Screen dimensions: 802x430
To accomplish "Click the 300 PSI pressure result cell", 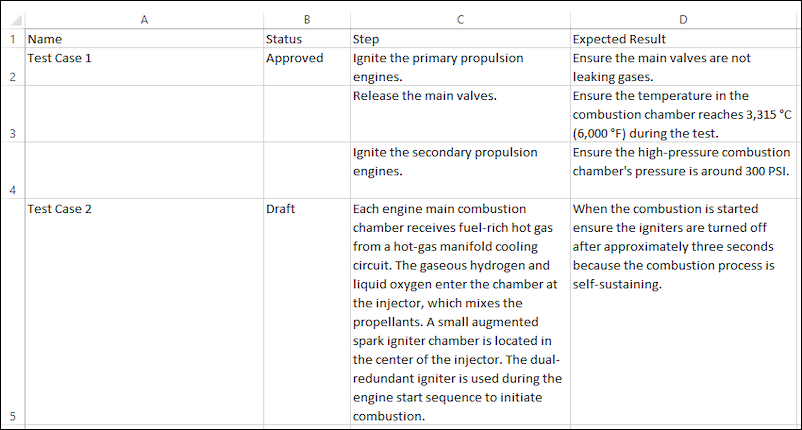I will (x=683, y=170).
